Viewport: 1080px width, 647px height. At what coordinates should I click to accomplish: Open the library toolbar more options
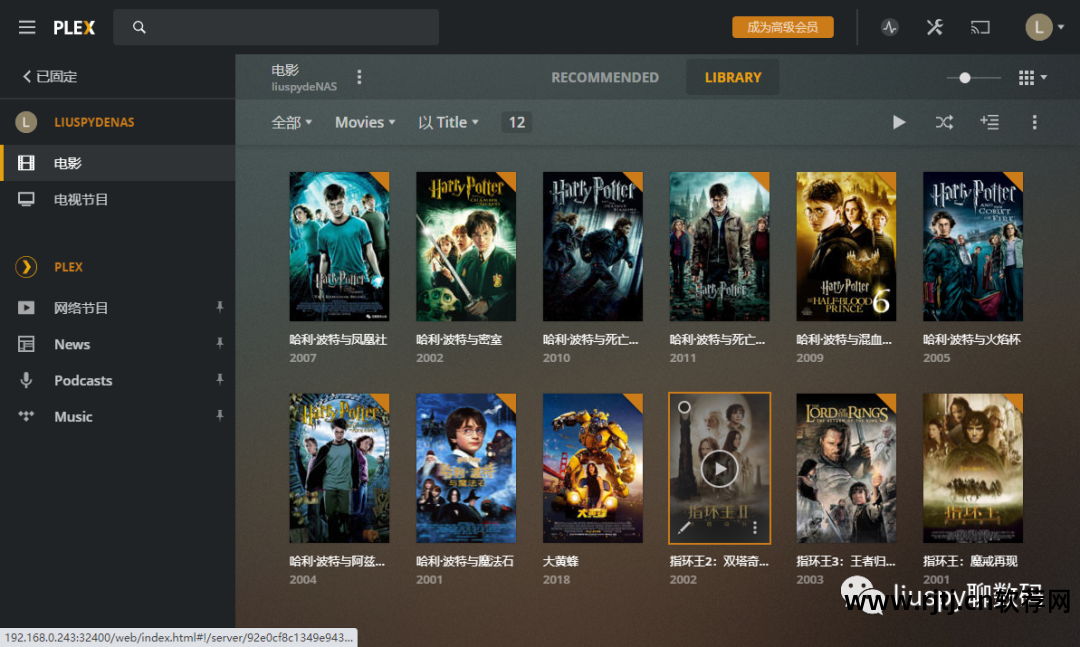pyautogui.click(x=1034, y=123)
